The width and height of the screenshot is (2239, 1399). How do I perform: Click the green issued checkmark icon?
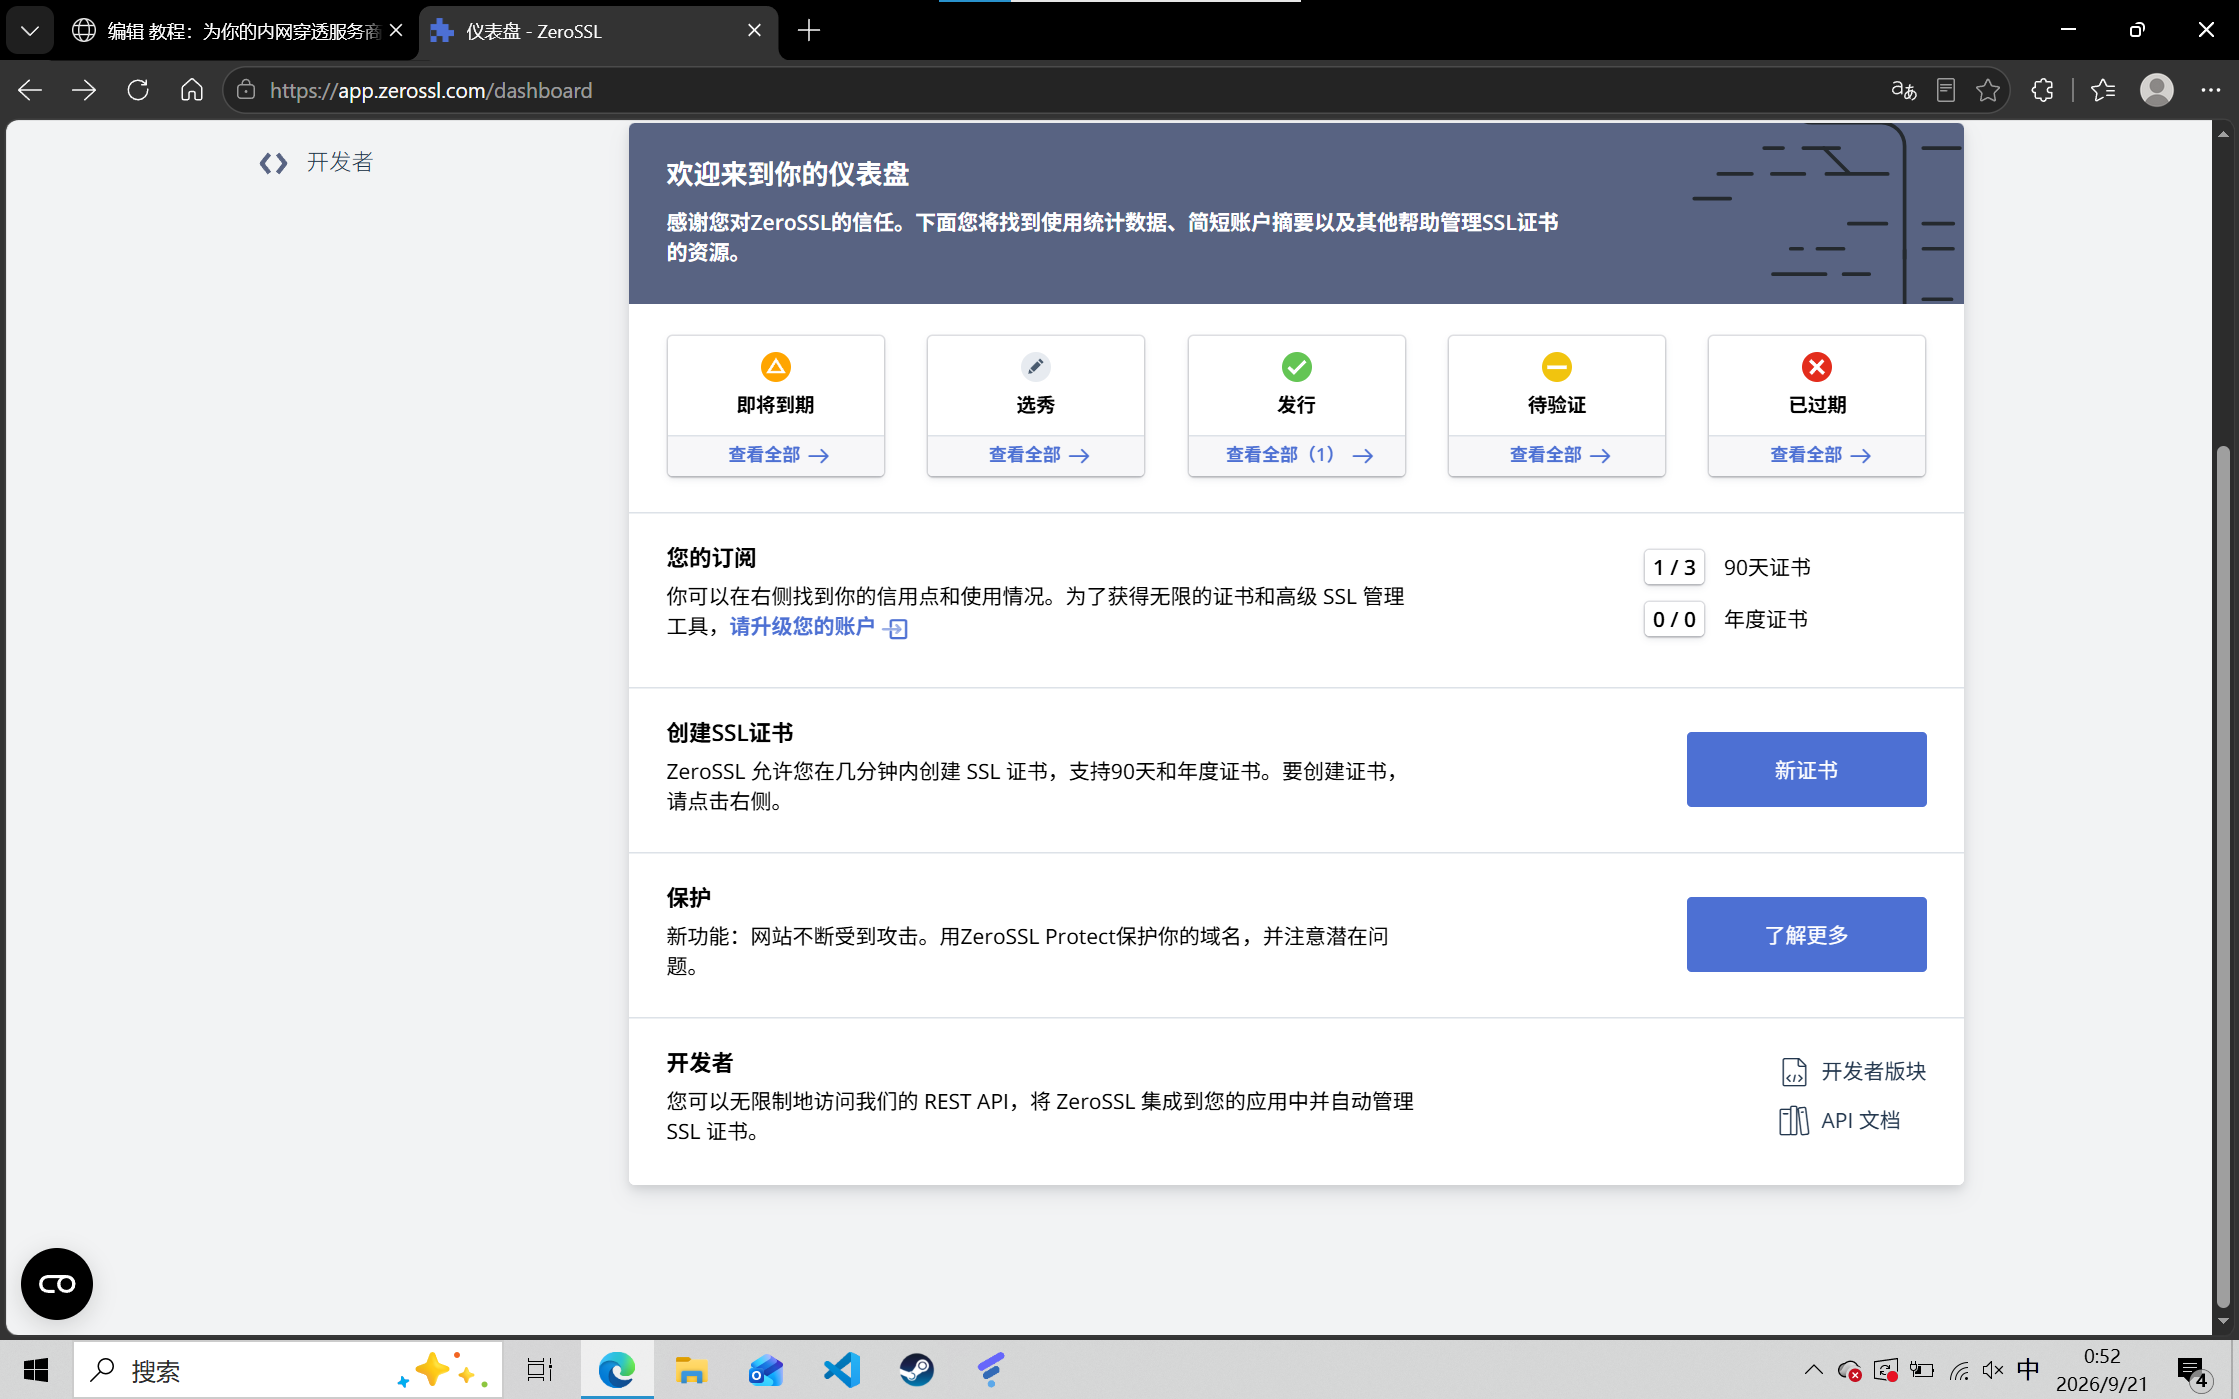point(1296,367)
